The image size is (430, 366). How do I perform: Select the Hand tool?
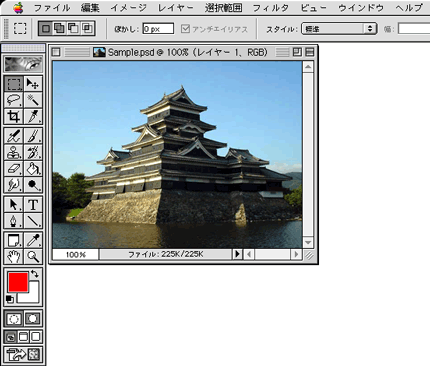click(x=14, y=256)
